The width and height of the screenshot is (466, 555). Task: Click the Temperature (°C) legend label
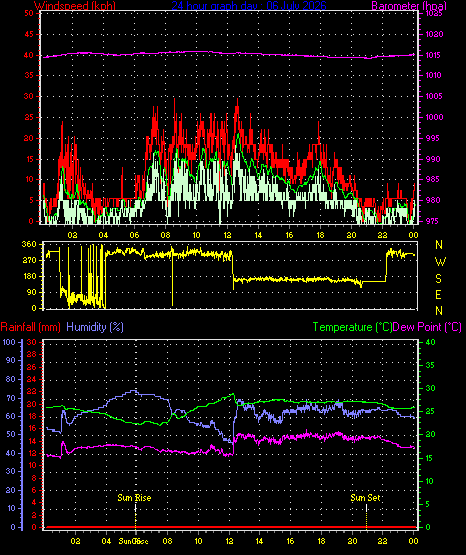click(x=352, y=327)
